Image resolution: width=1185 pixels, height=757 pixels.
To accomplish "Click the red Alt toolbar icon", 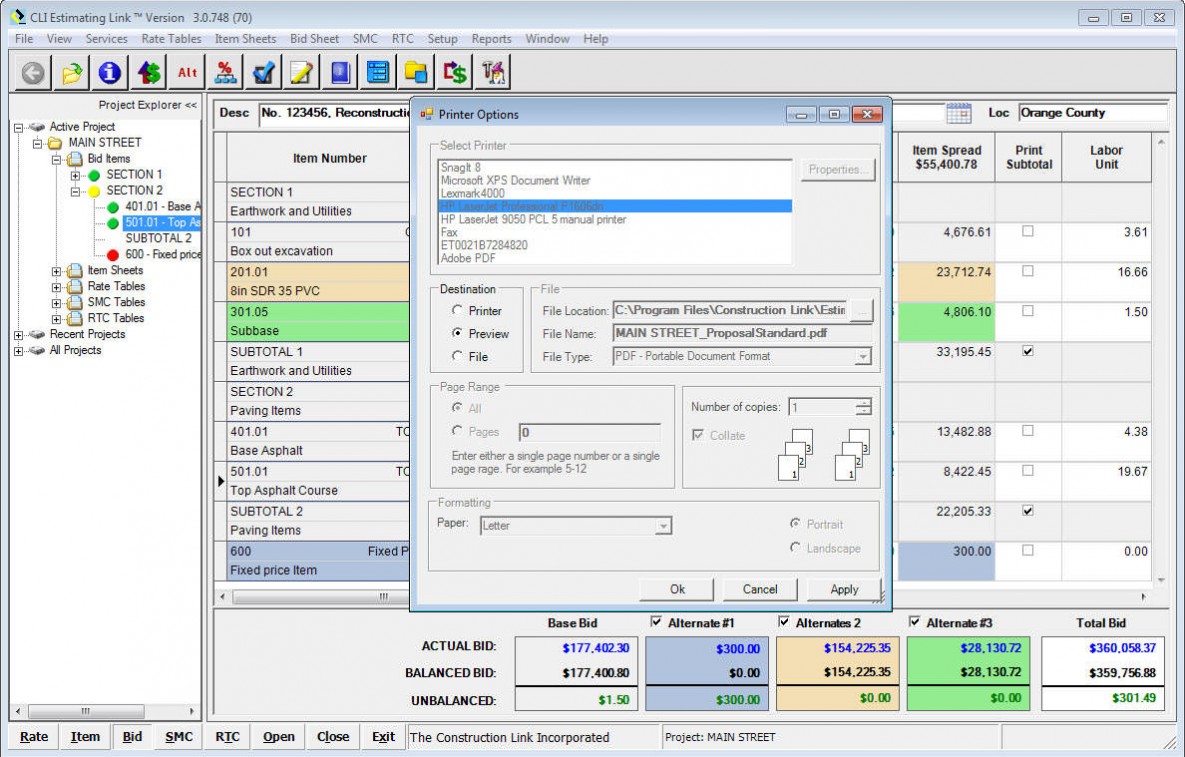I will (x=187, y=73).
